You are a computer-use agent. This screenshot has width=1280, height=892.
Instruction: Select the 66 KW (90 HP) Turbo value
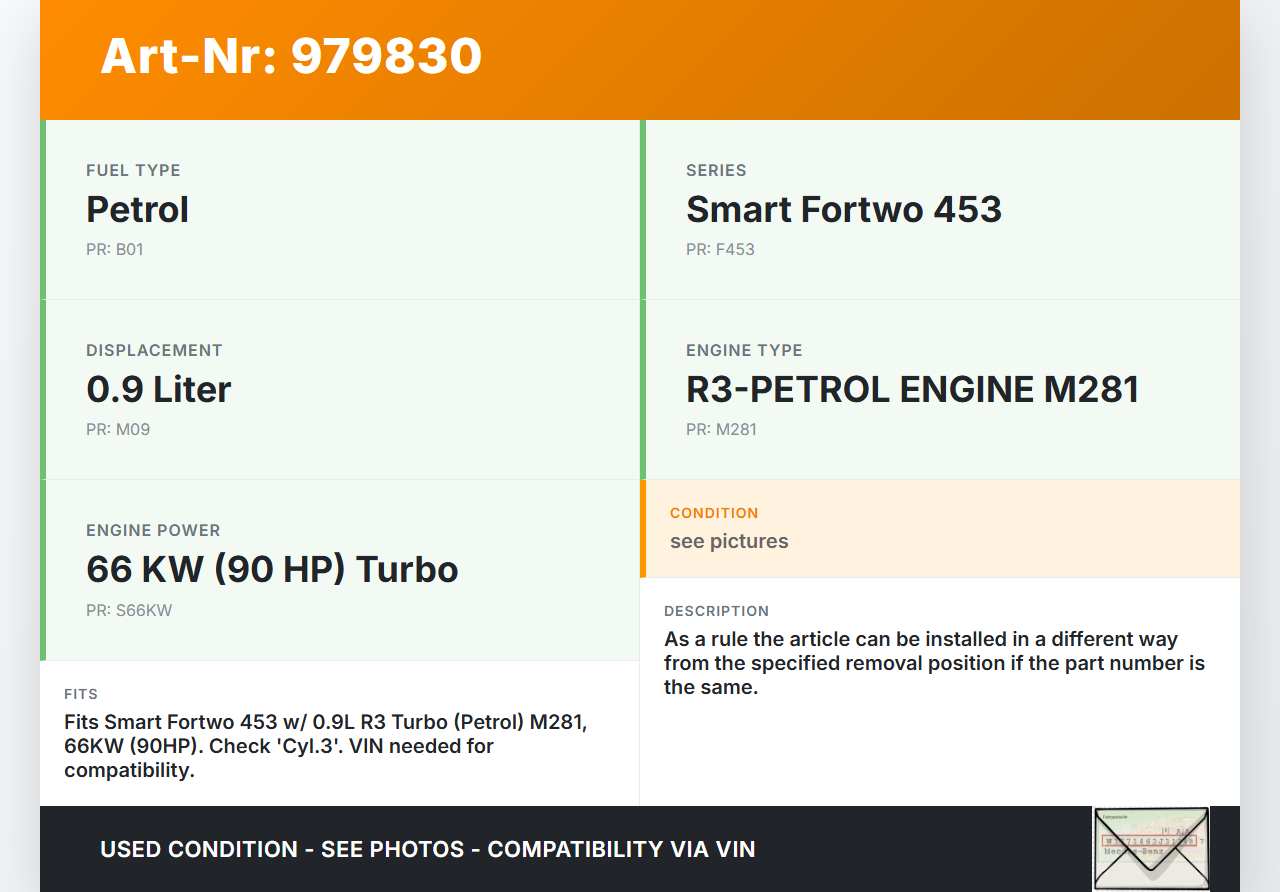point(272,569)
